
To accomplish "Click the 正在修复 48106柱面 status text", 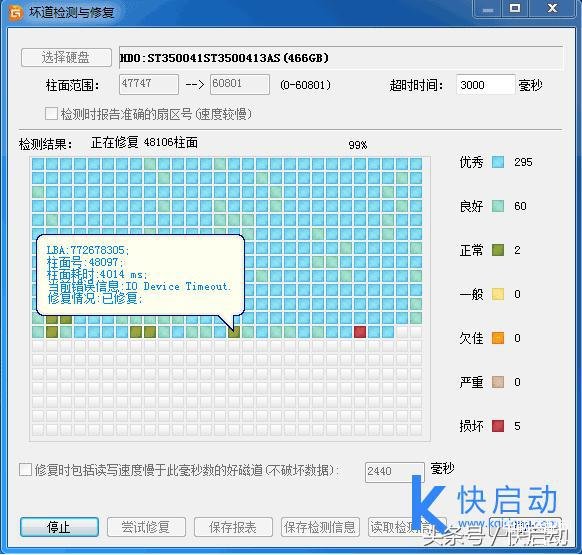I will coord(144,142).
